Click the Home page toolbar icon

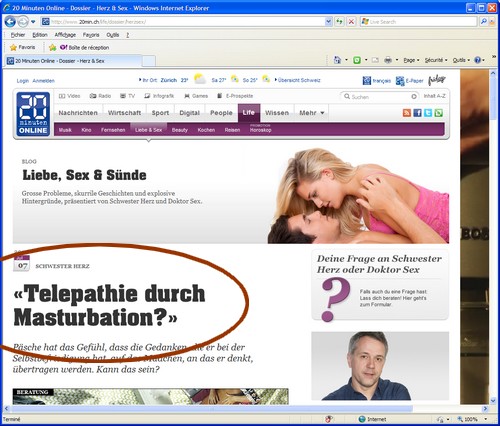pyautogui.click(x=337, y=60)
